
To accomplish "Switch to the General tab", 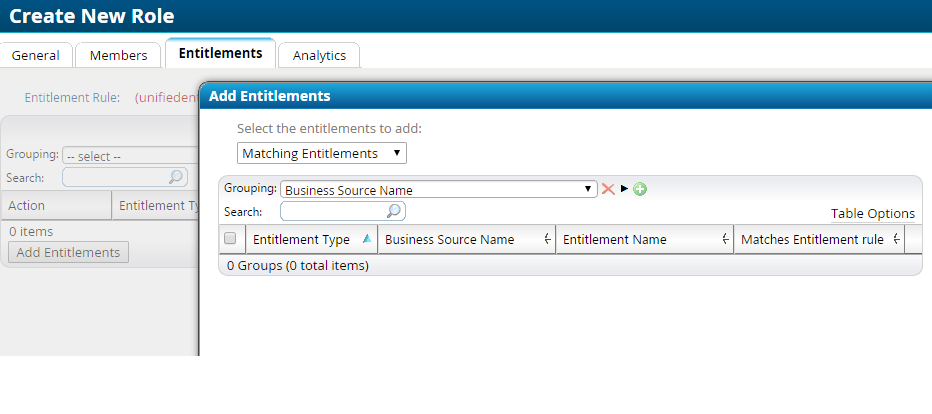I will (x=35, y=55).
